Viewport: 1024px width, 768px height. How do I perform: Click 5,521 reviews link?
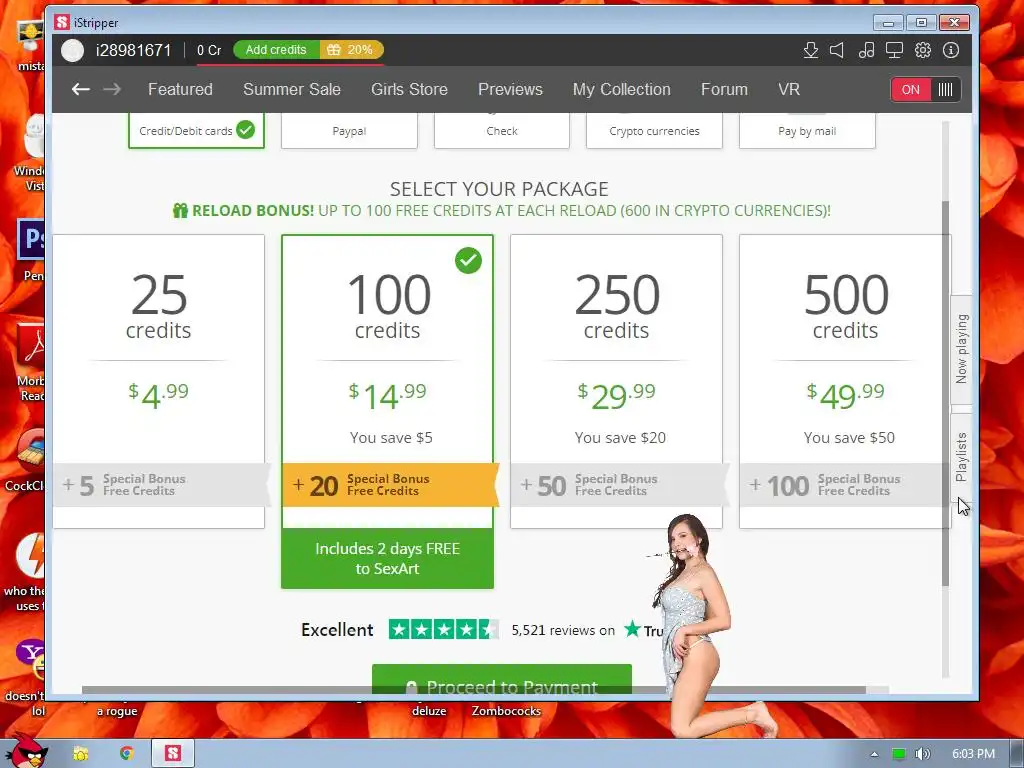tap(563, 630)
